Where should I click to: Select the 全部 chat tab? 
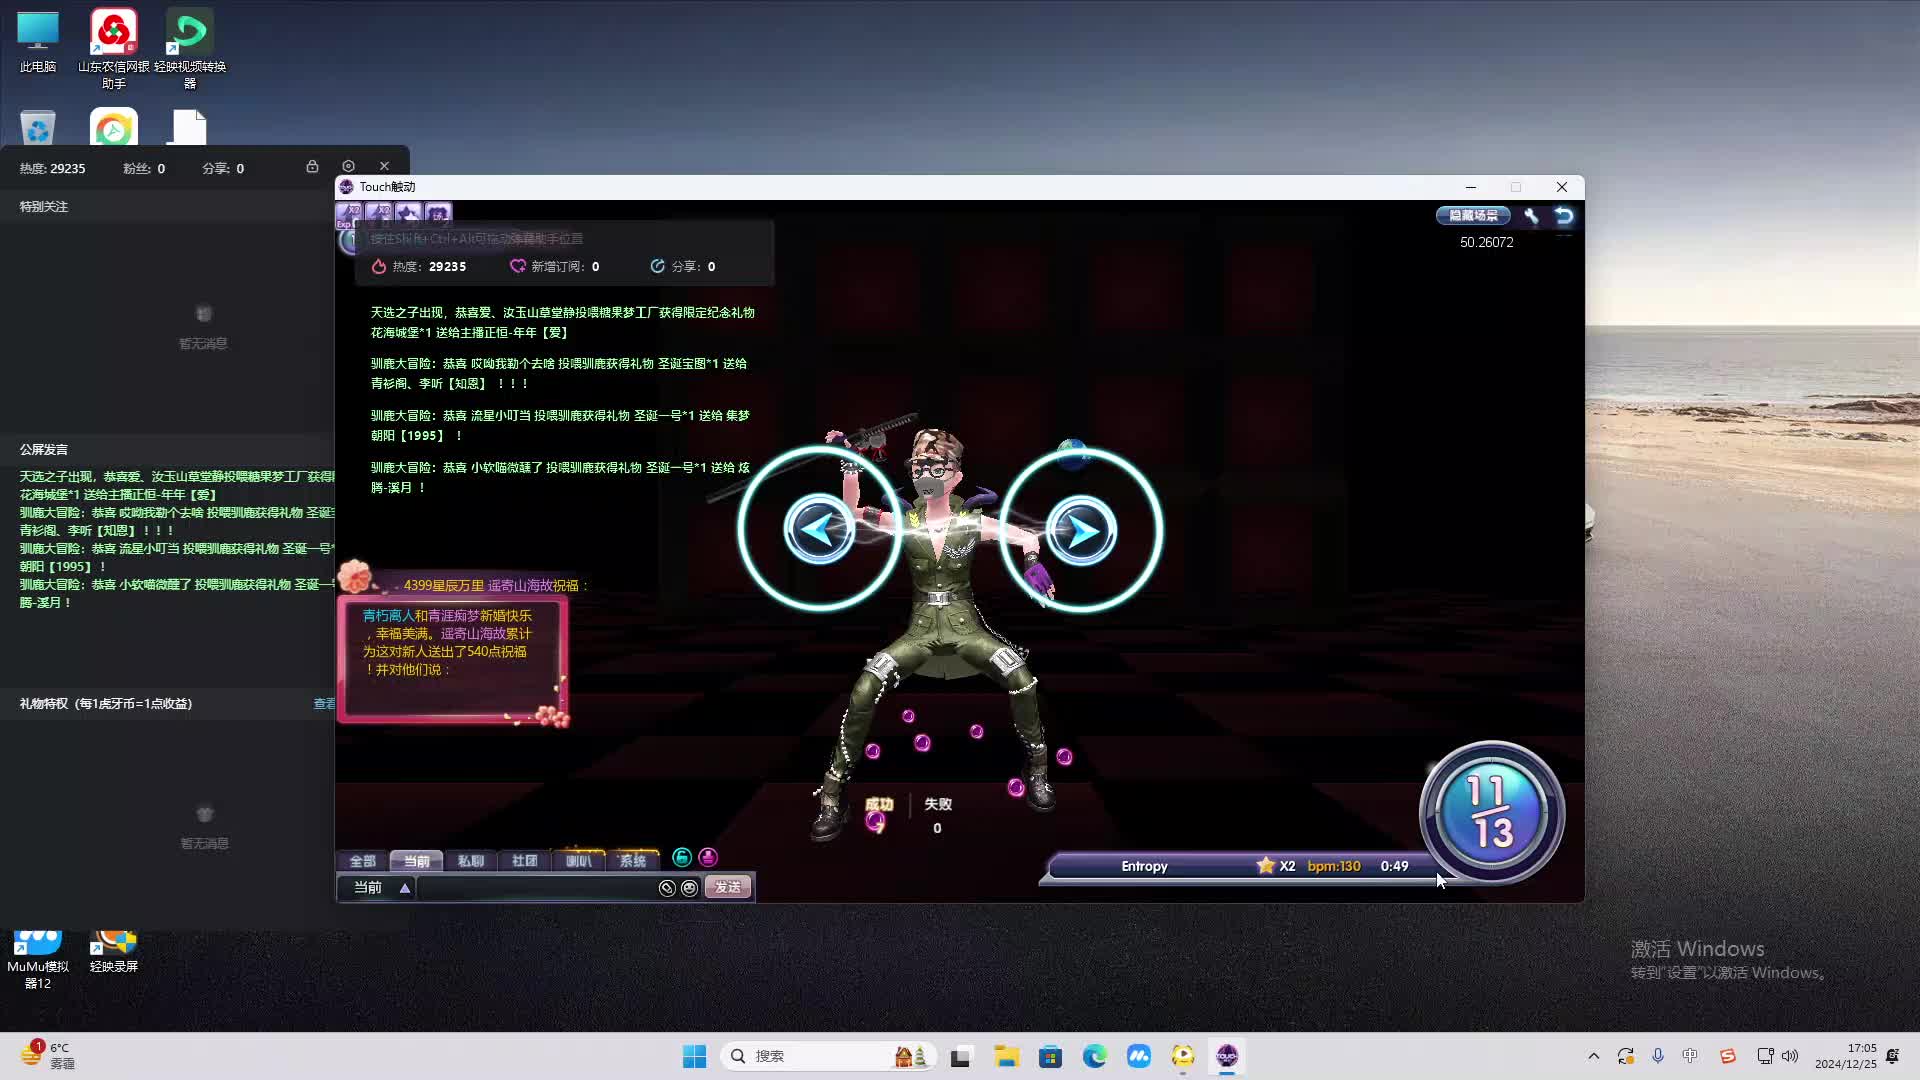pyautogui.click(x=362, y=861)
